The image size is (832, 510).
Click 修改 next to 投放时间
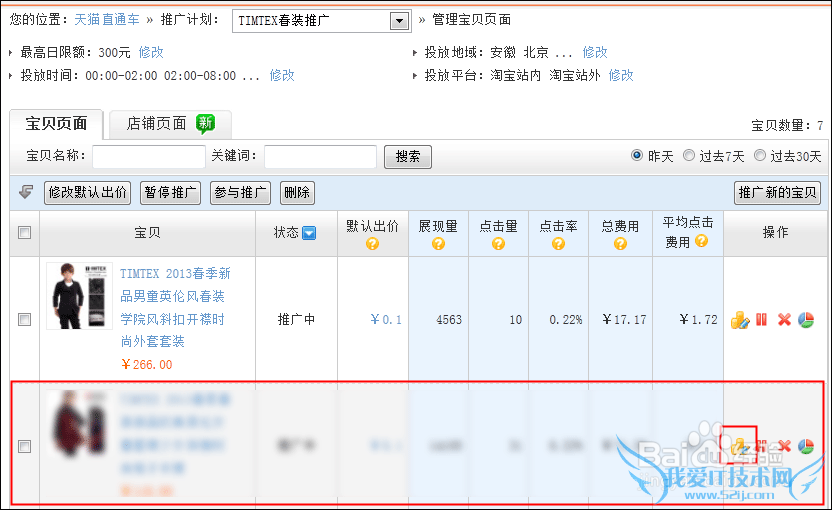[282, 75]
